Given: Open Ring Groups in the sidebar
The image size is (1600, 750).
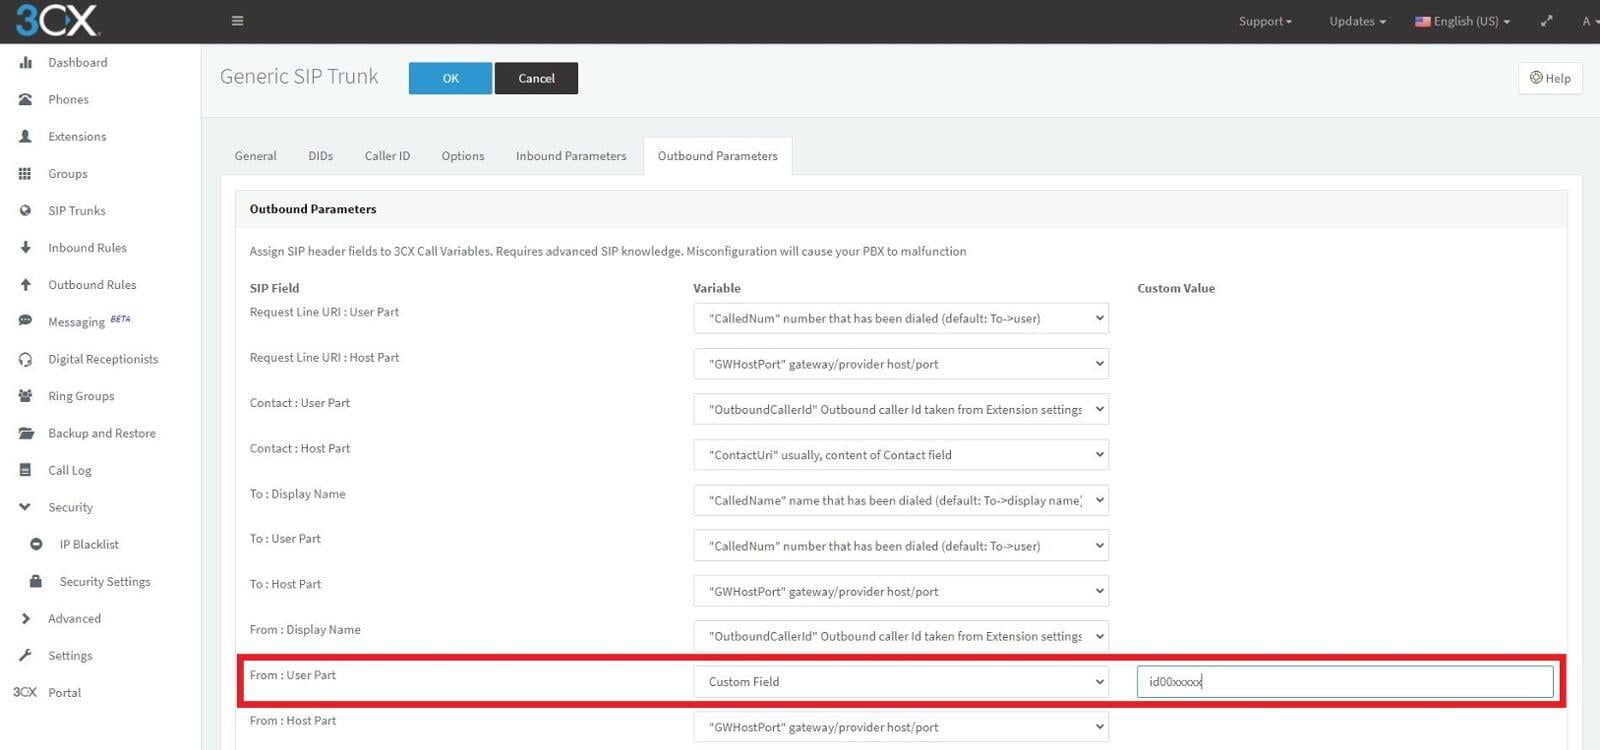Looking at the screenshot, I should pos(81,396).
